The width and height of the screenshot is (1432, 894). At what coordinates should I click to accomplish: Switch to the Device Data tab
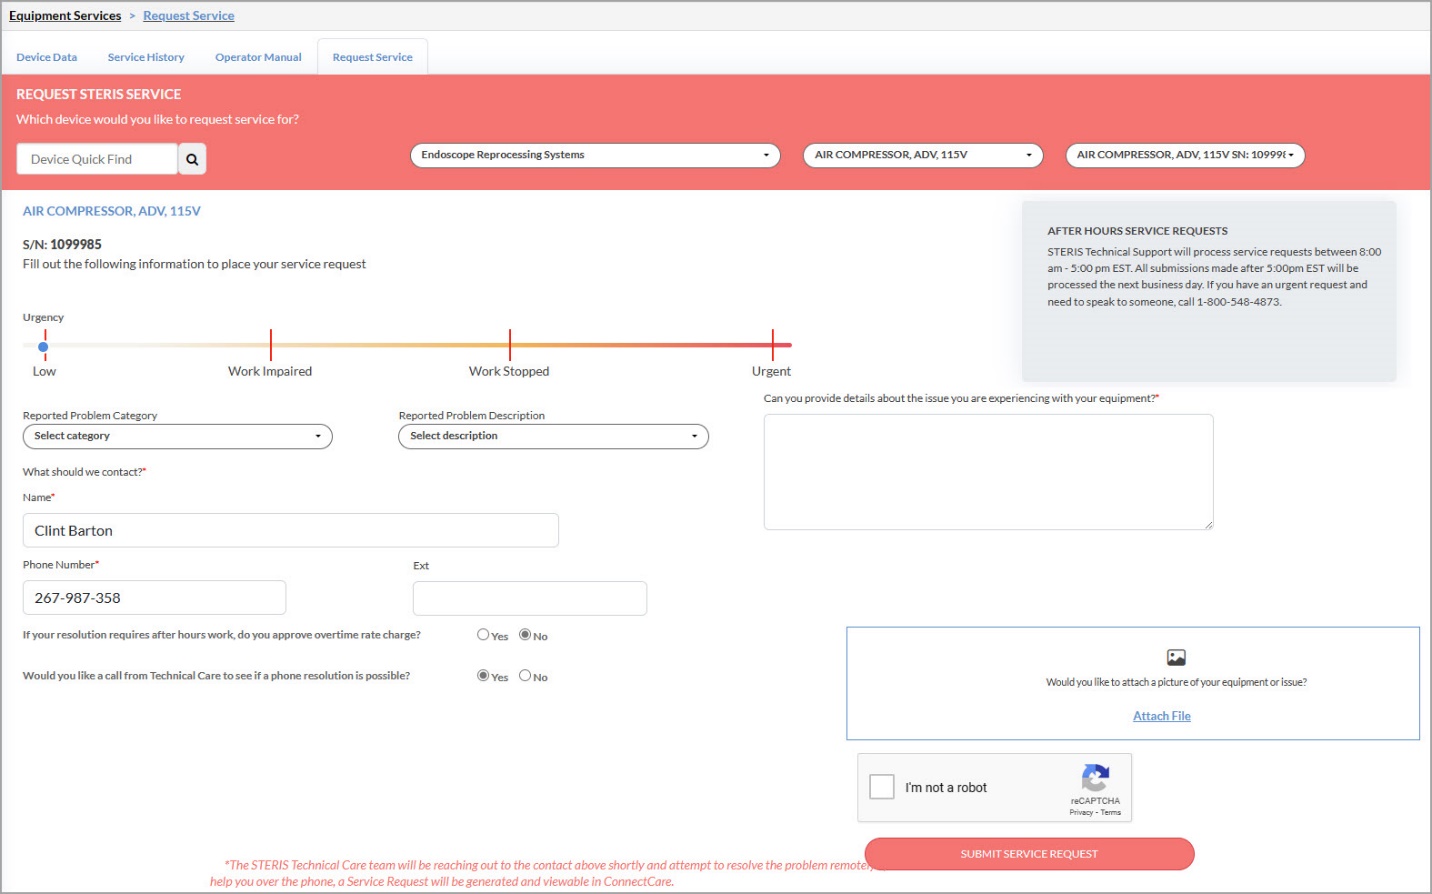(x=47, y=57)
